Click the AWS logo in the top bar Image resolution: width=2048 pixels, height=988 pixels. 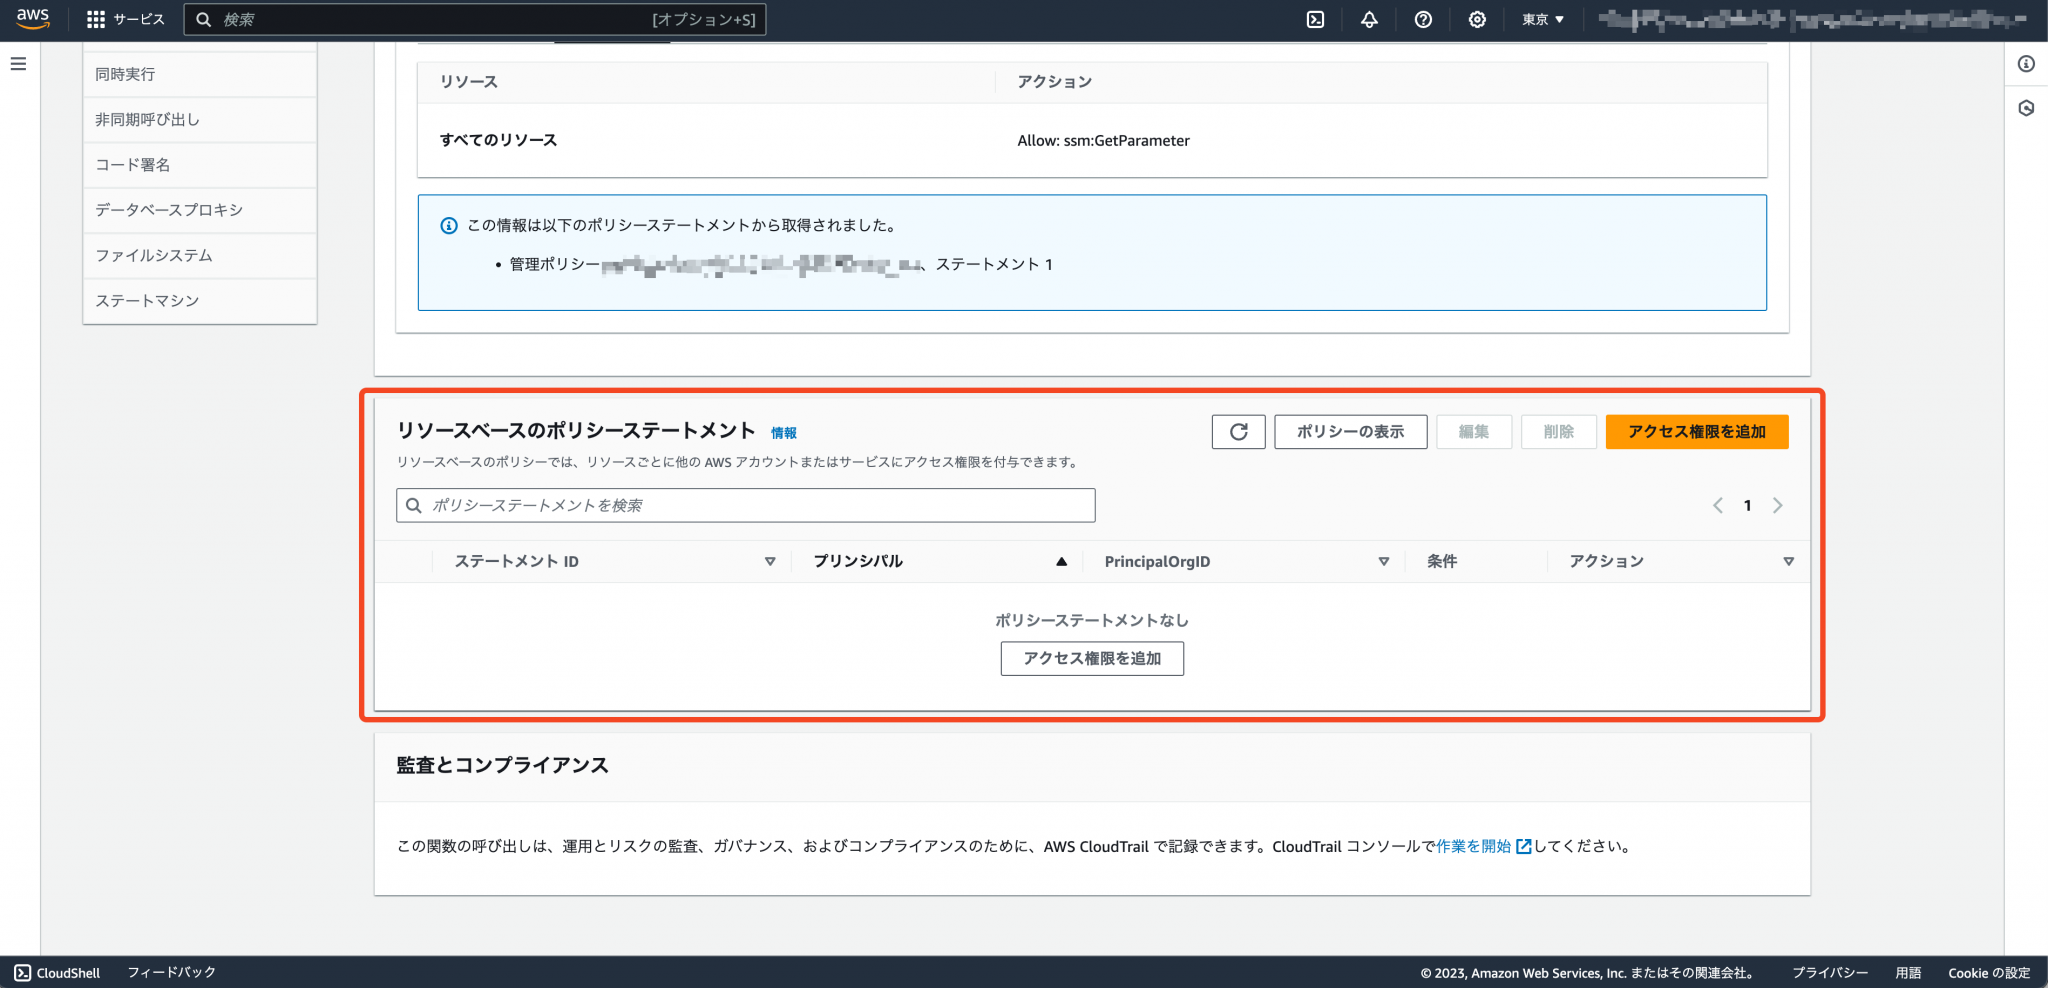[31, 19]
